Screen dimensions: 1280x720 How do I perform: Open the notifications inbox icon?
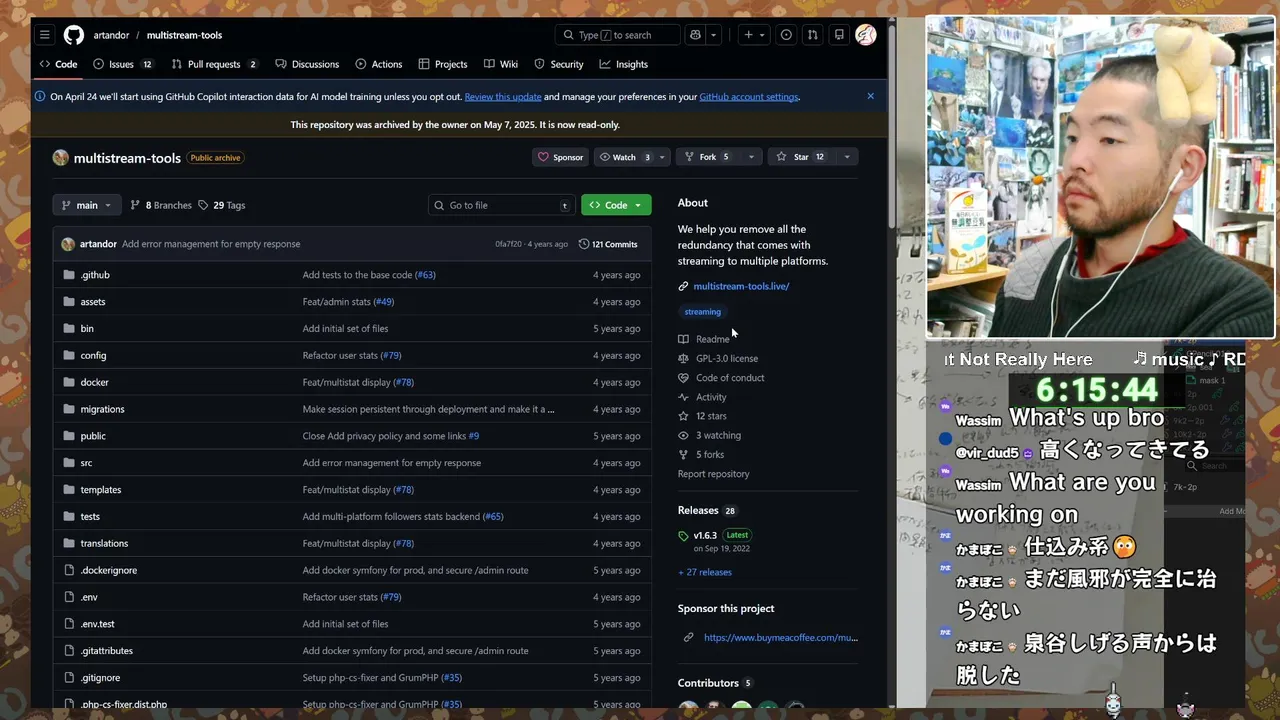point(839,35)
